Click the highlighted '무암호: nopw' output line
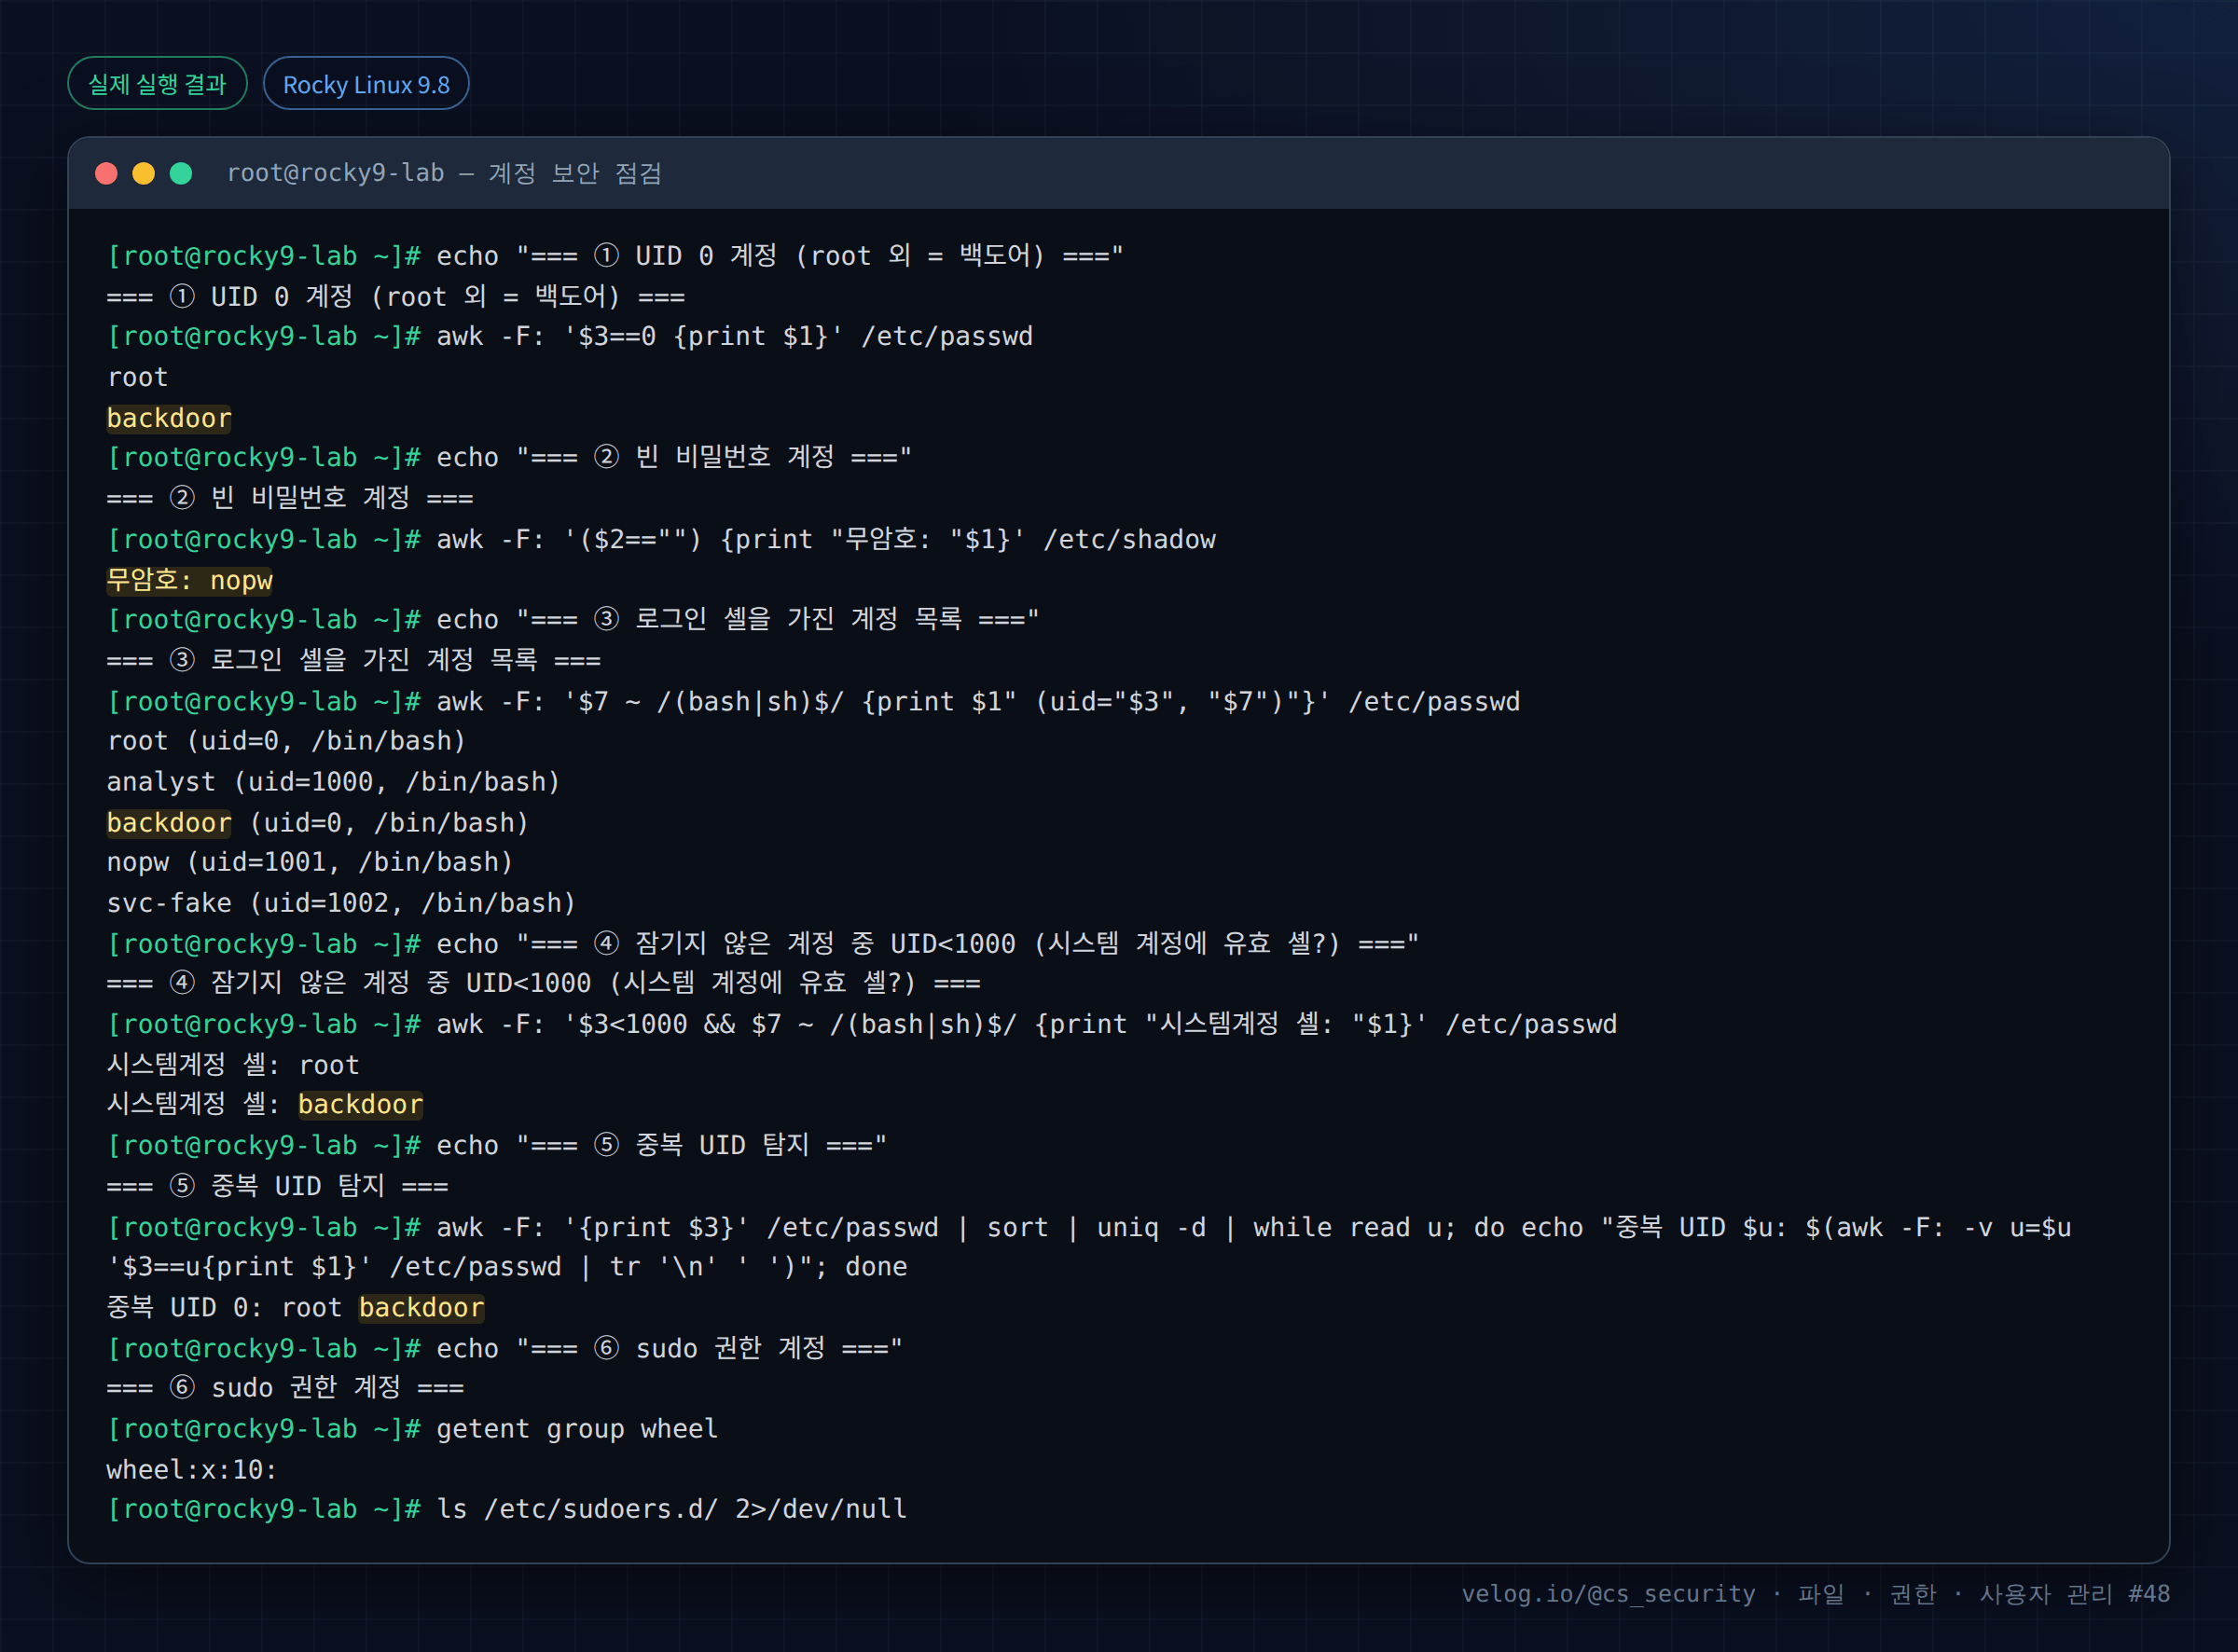 (190, 580)
